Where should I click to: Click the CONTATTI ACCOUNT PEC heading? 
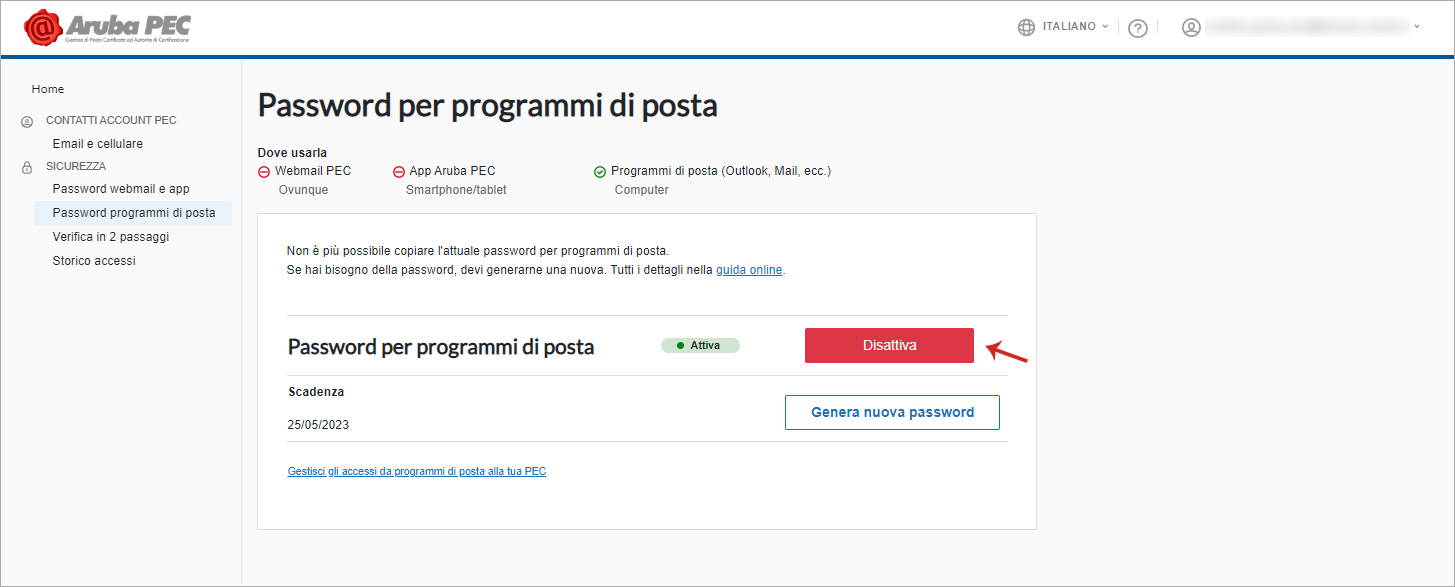click(x=111, y=120)
